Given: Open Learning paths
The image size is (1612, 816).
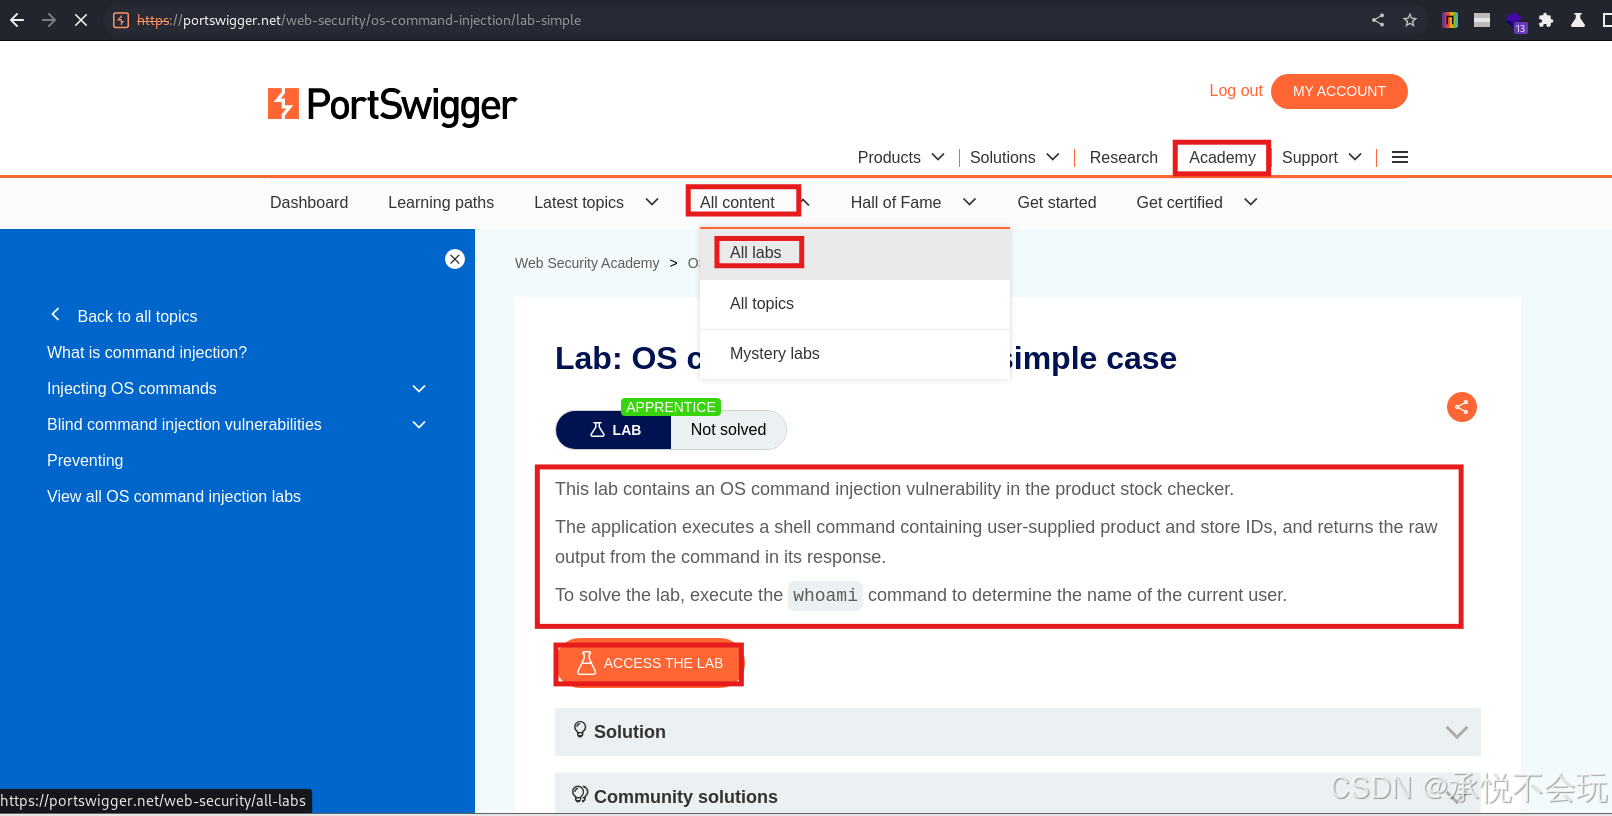Looking at the screenshot, I should click(x=441, y=202).
